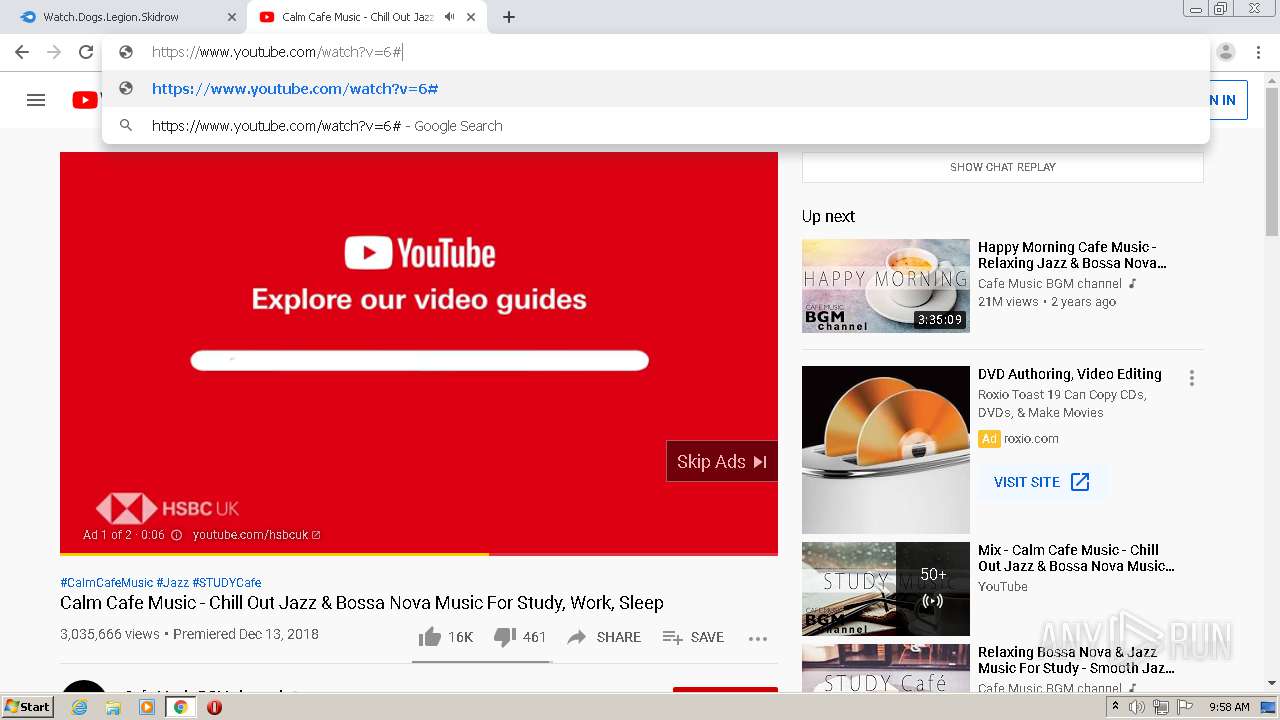Image resolution: width=1280 pixels, height=720 pixels.
Task: Choose the Google Search suggestion row
Action: (655, 126)
